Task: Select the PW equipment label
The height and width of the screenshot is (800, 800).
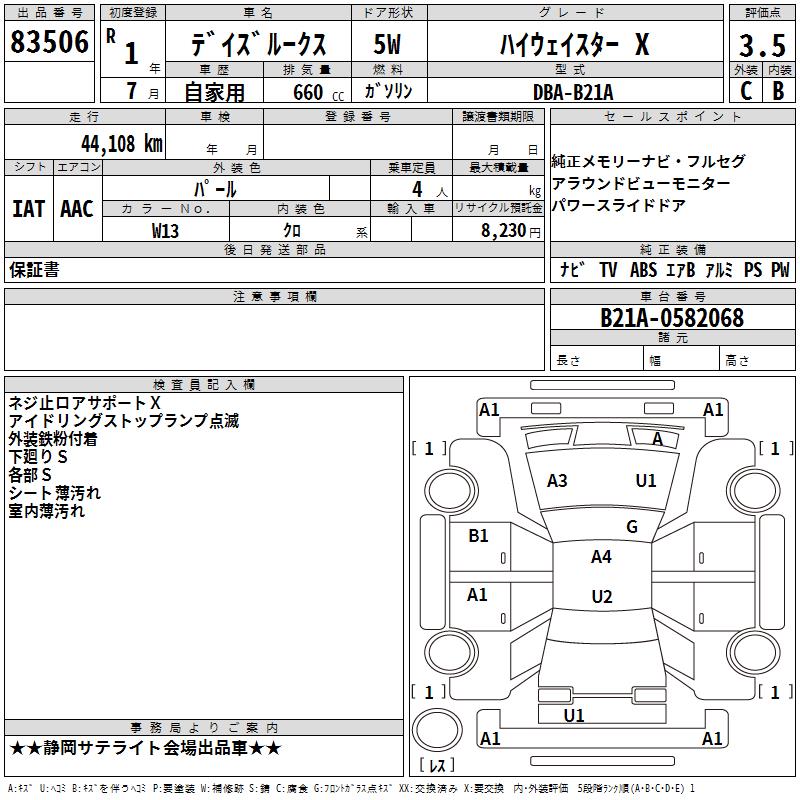Action: point(780,269)
